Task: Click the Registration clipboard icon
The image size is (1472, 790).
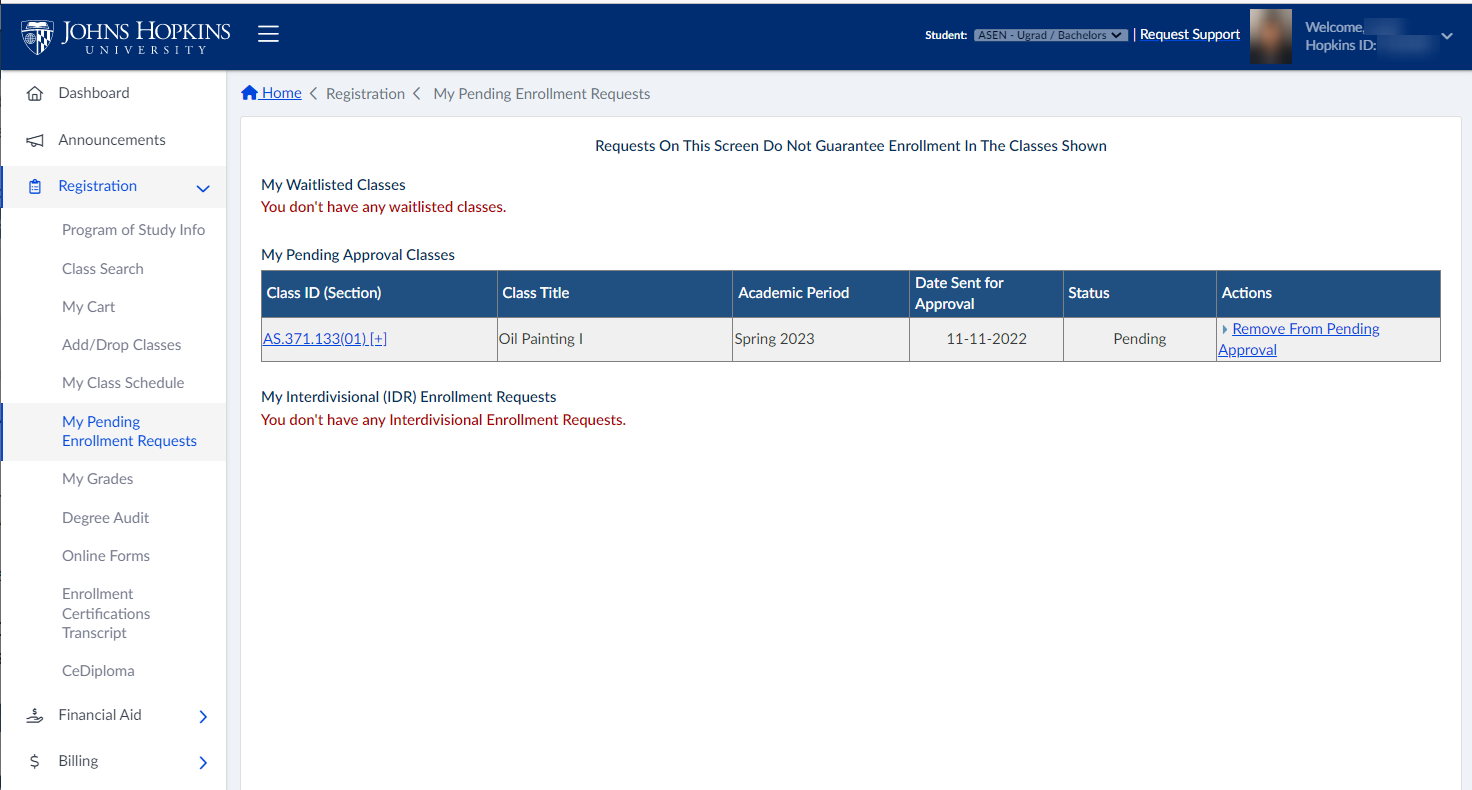Action: coord(35,187)
